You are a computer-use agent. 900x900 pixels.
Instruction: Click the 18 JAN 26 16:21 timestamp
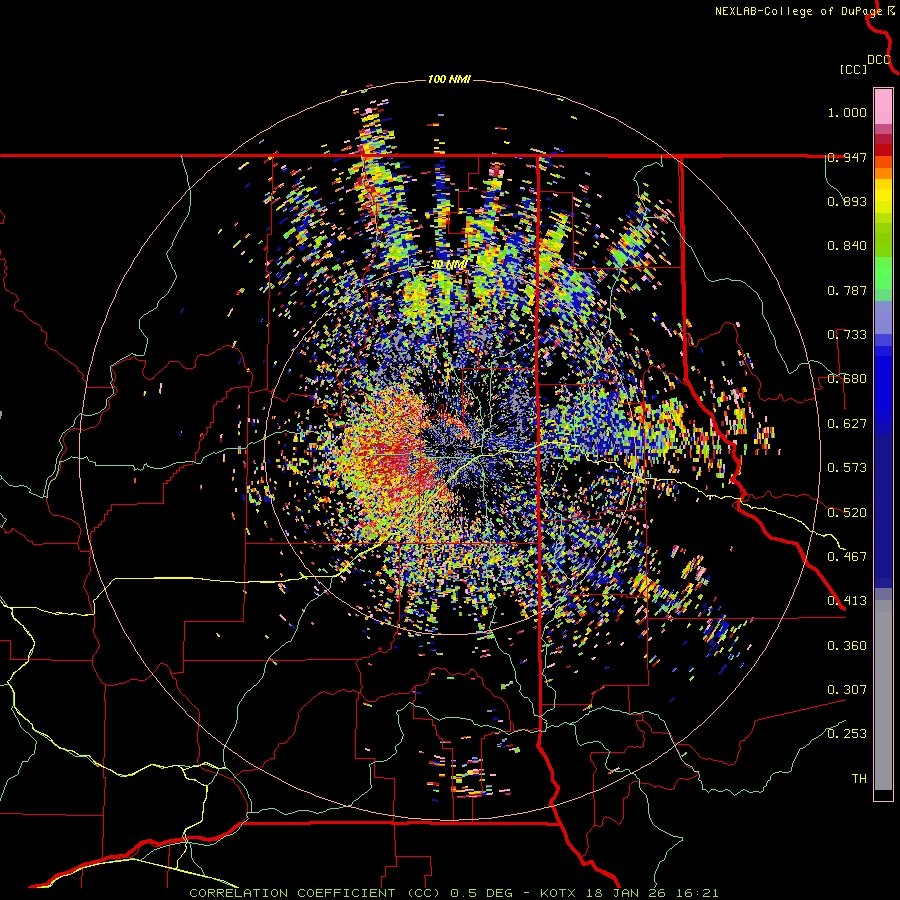(x=655, y=893)
